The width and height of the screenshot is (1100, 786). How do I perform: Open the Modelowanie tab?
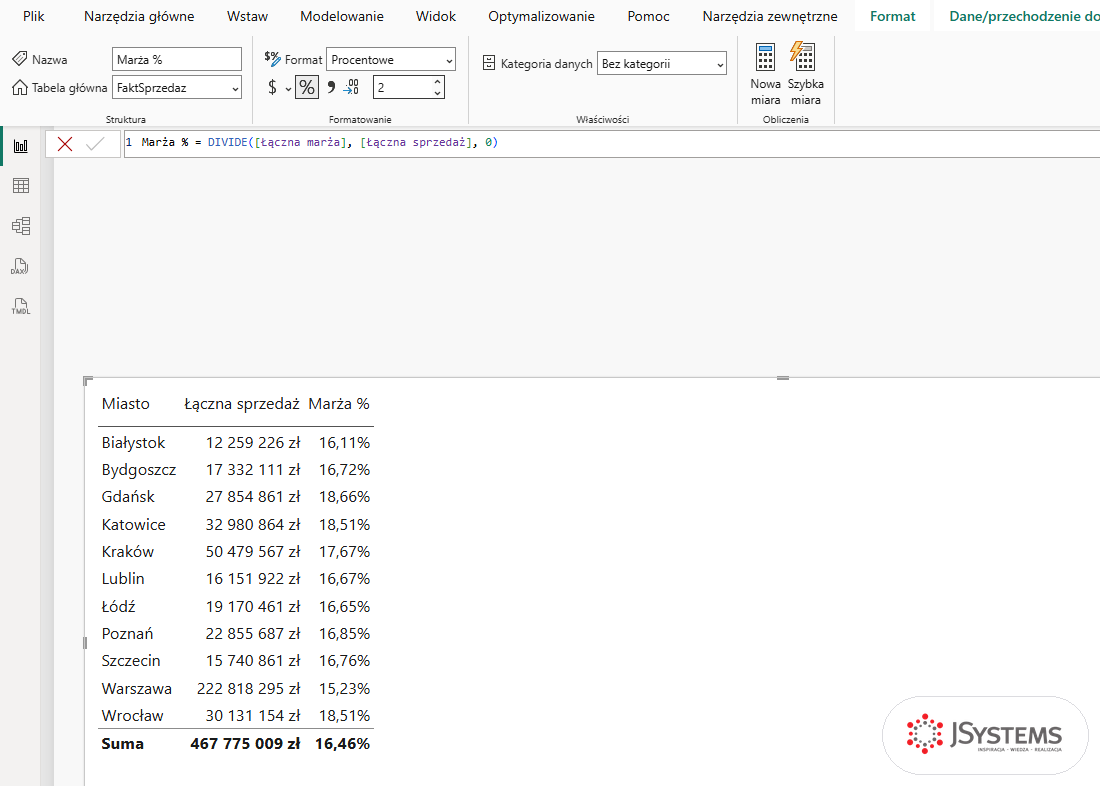(342, 16)
